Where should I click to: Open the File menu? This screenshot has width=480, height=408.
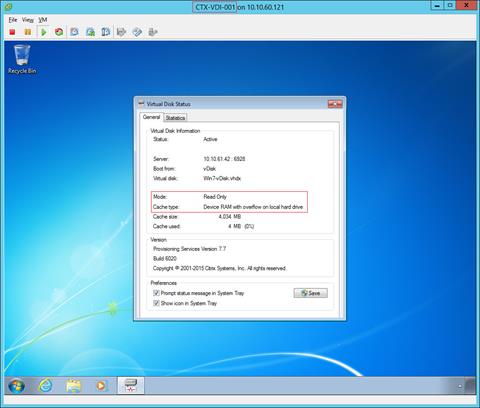tap(13, 20)
